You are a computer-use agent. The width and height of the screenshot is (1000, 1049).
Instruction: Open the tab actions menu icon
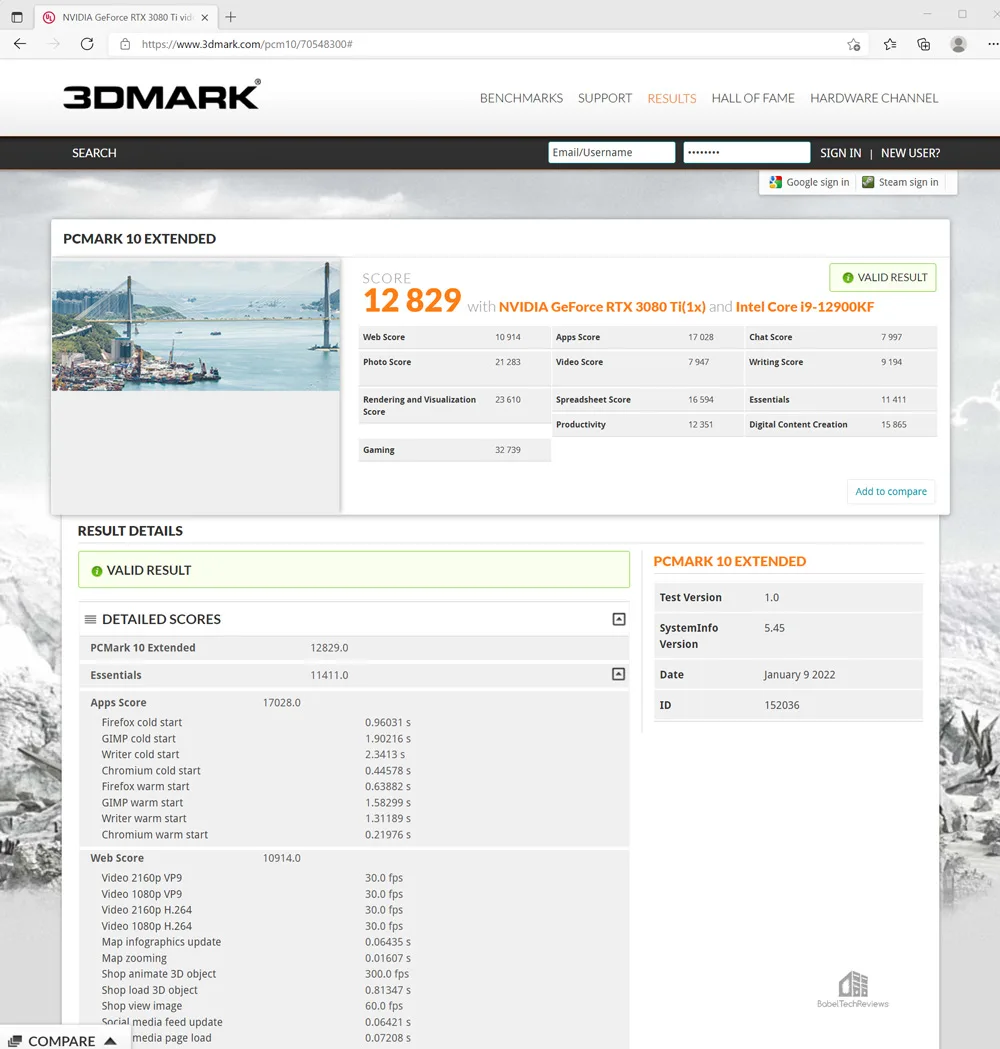(17, 17)
